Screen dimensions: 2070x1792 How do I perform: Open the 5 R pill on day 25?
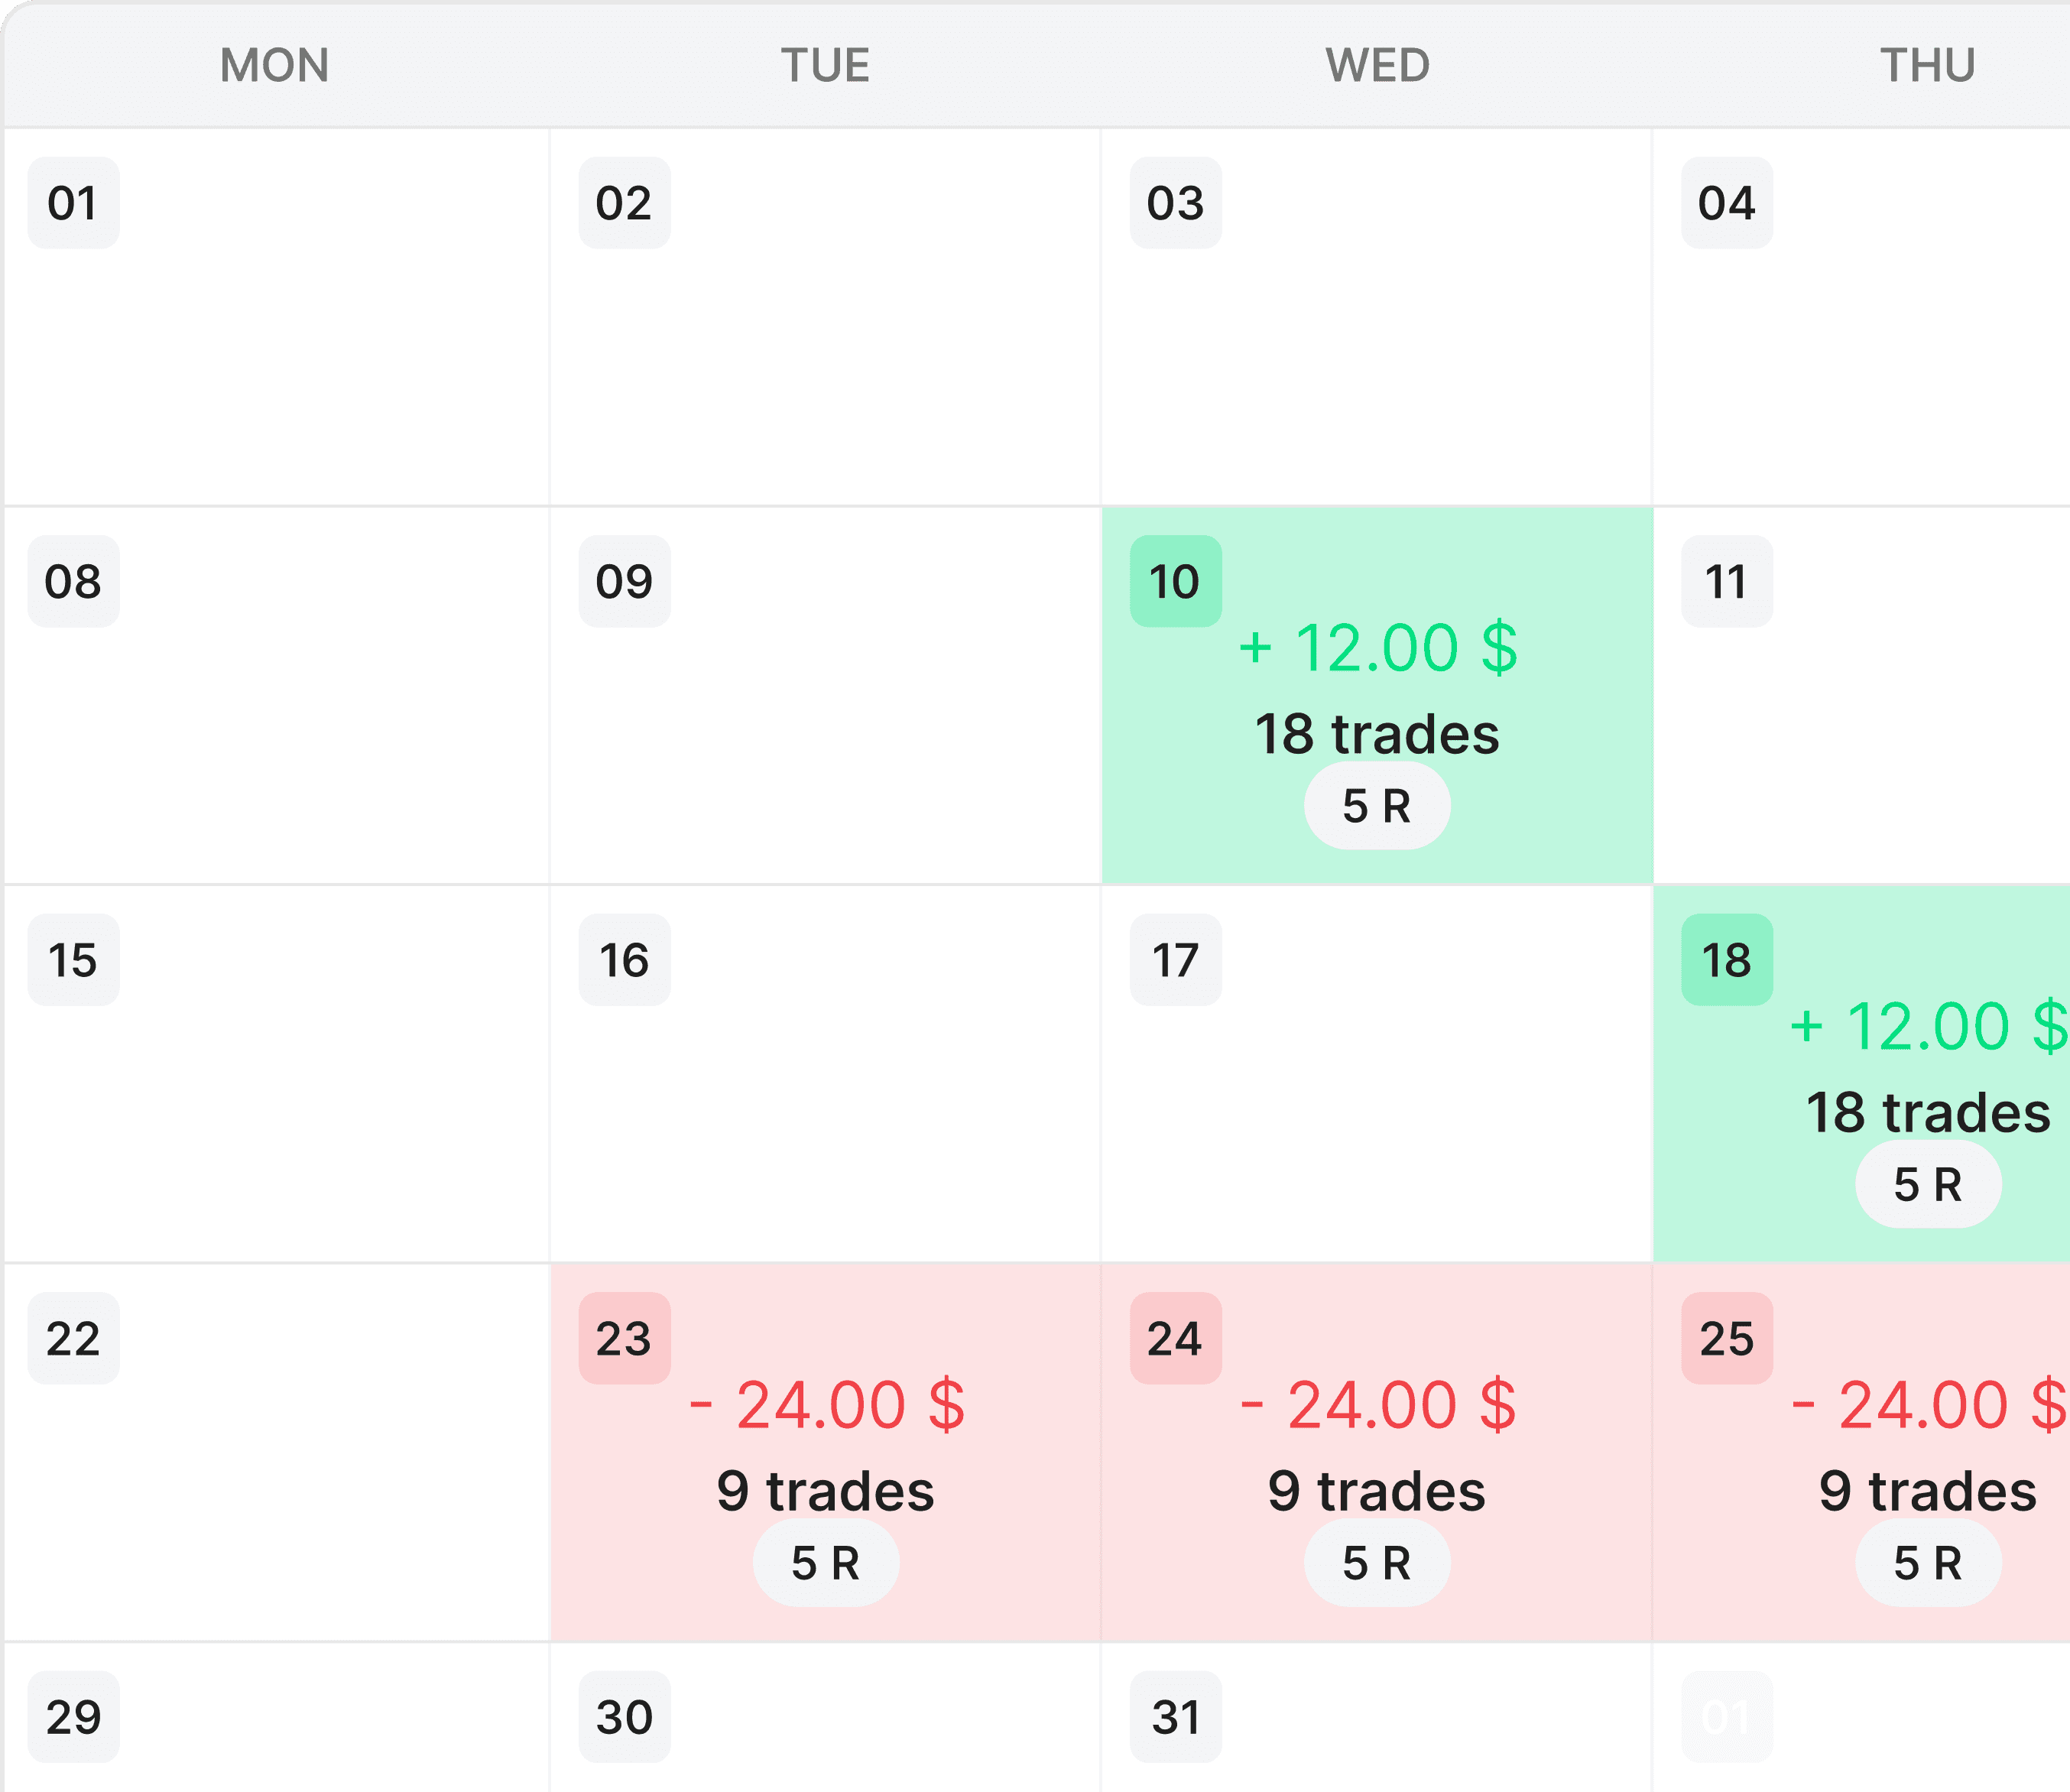click(x=1928, y=1563)
